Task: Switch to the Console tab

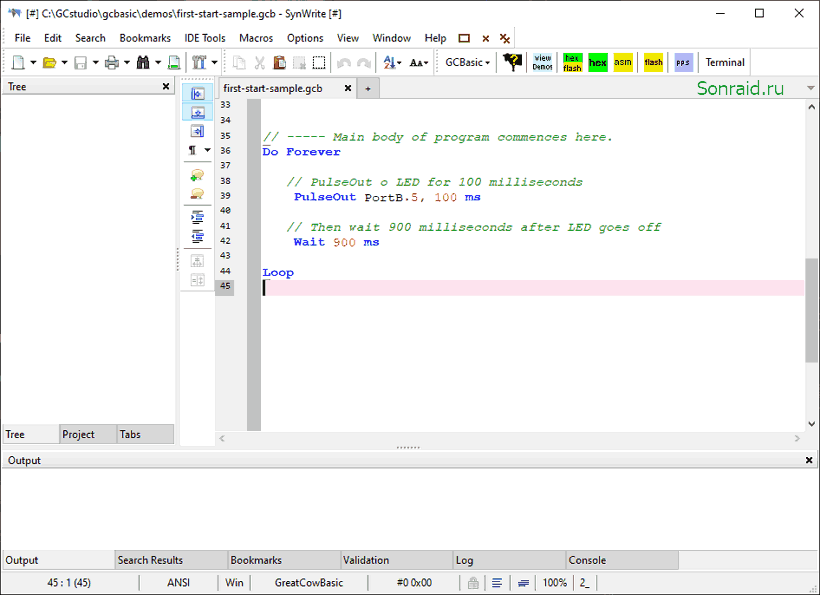Action: (622, 560)
